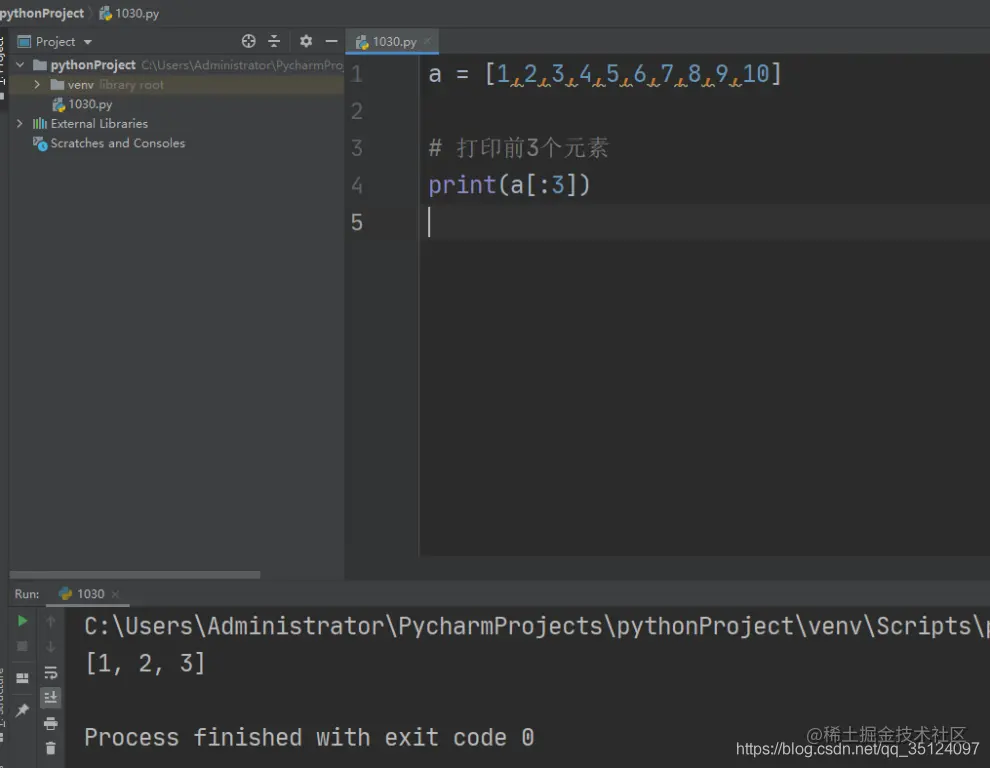This screenshot has height=768, width=990.
Task: Click pythonProject in the breadcrumb bar
Action: tap(42, 13)
